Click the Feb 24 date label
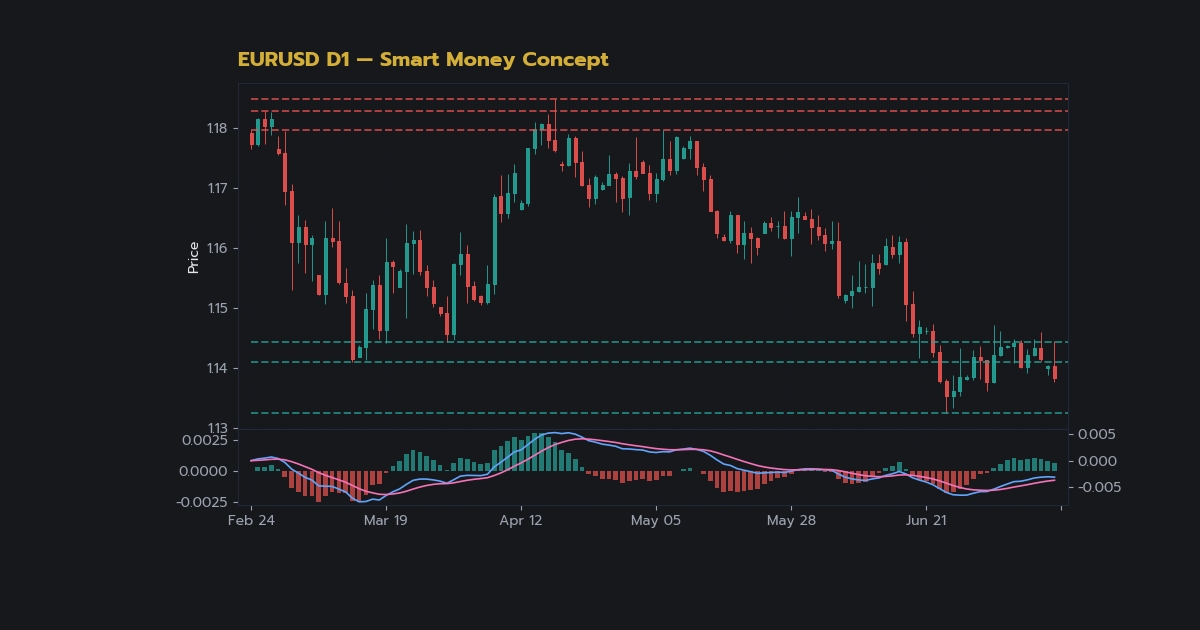1200x630 pixels. coord(251,520)
